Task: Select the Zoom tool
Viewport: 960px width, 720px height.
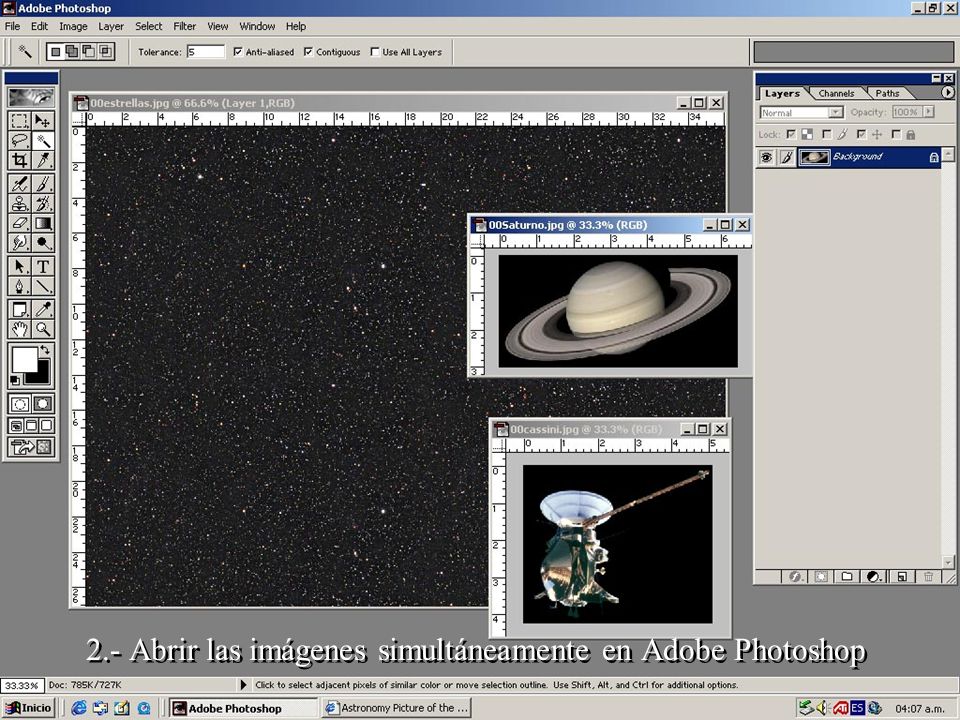Action: pyautogui.click(x=42, y=329)
